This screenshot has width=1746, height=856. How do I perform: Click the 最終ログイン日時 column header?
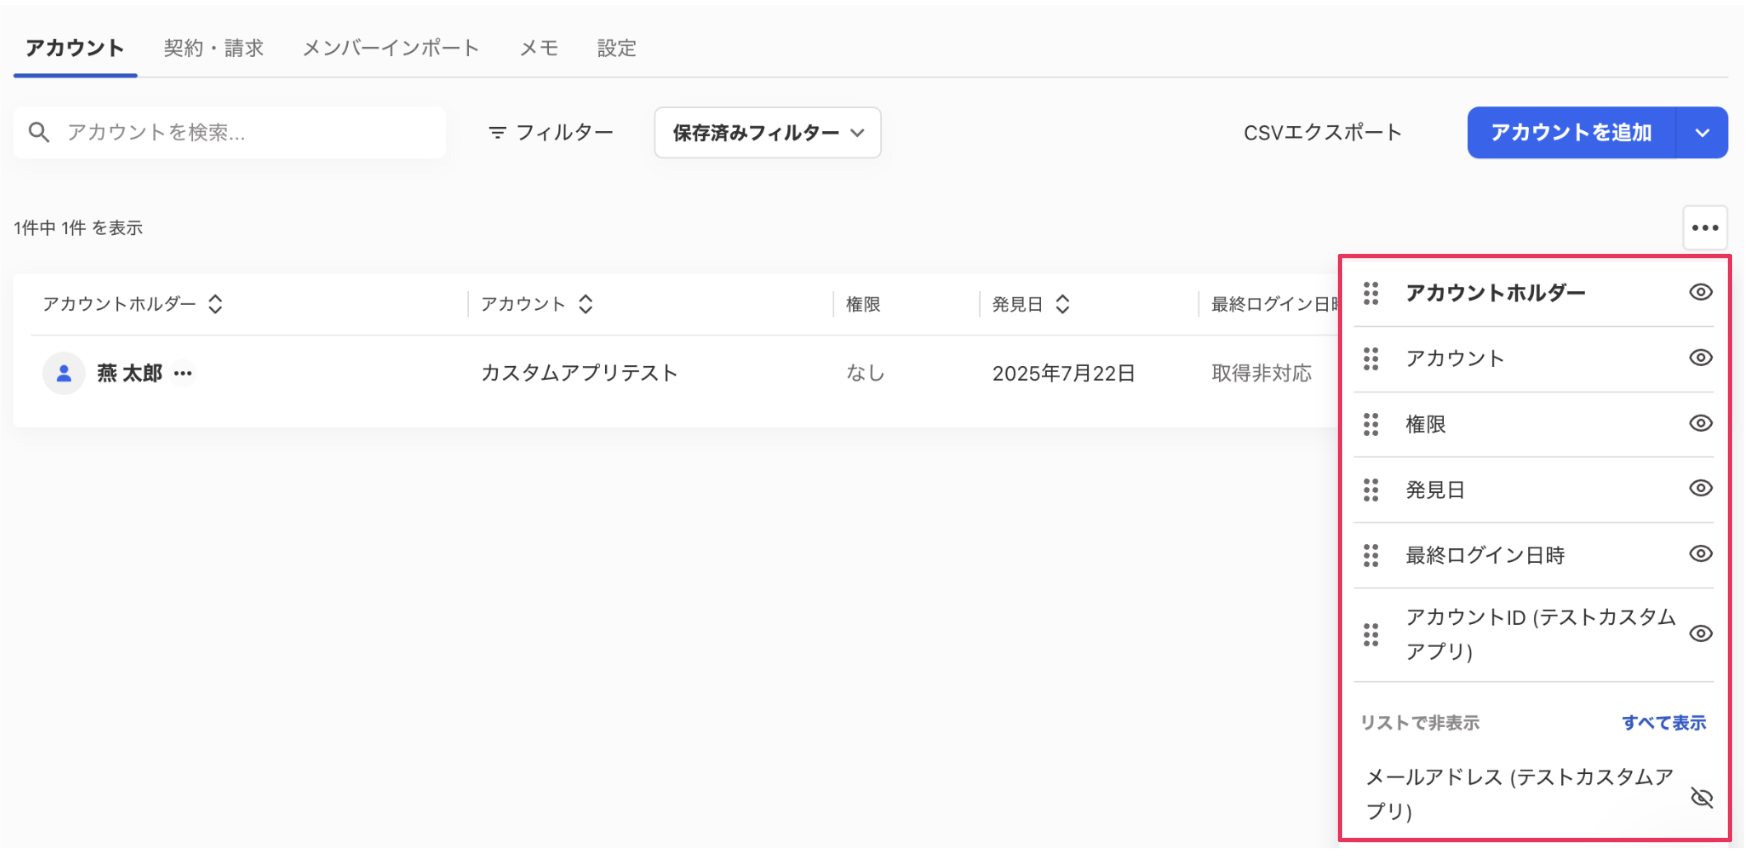tap(1274, 304)
